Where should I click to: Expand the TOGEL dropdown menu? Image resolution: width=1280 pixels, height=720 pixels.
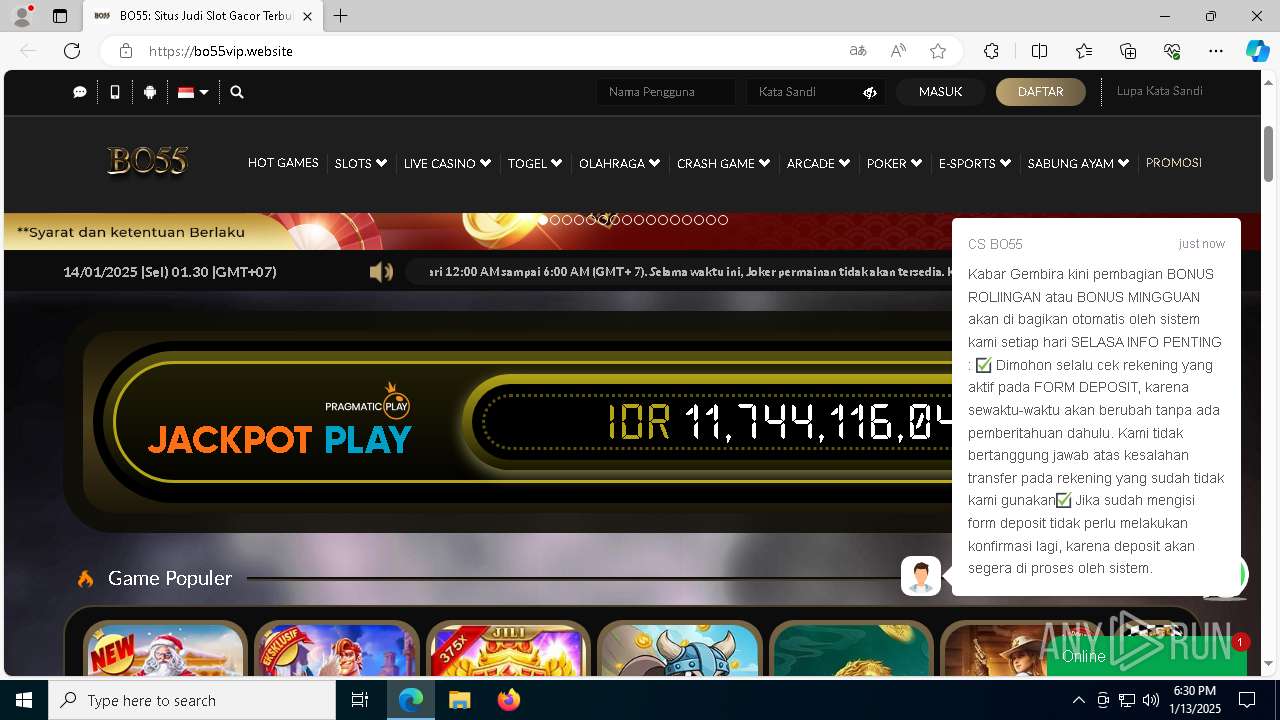coord(535,163)
